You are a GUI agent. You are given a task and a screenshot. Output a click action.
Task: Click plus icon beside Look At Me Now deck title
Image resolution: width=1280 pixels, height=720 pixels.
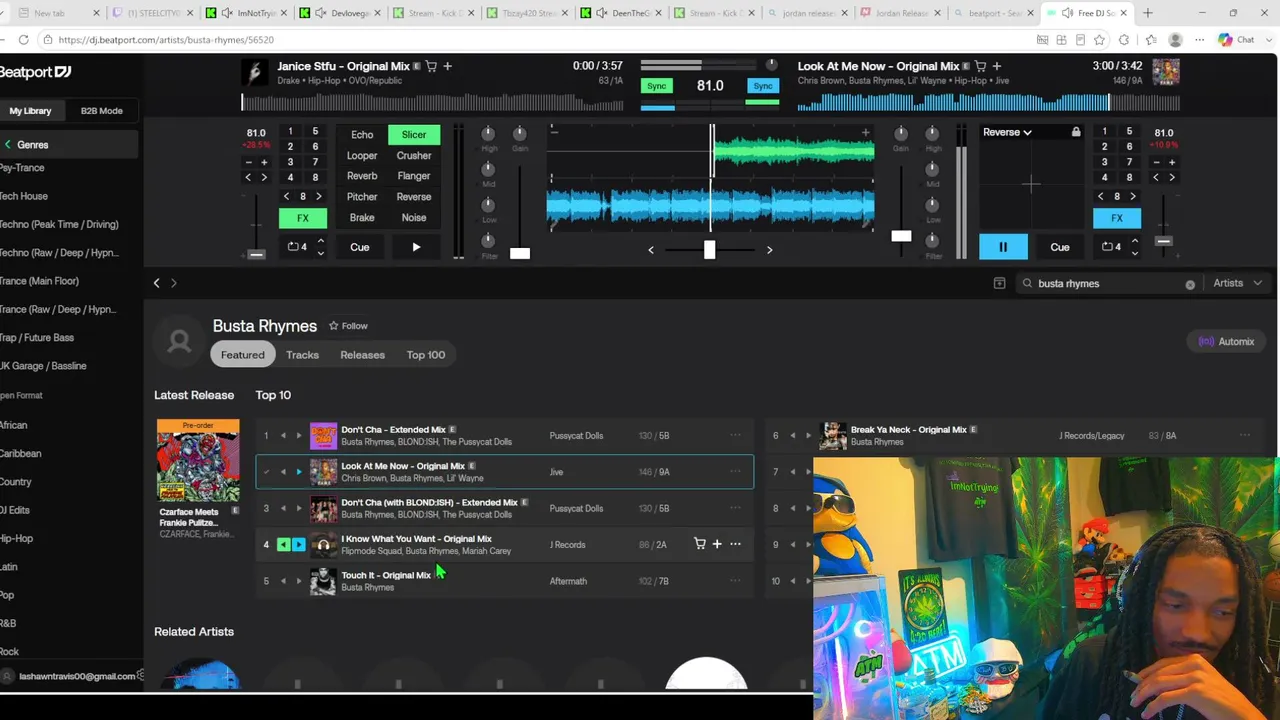point(996,66)
